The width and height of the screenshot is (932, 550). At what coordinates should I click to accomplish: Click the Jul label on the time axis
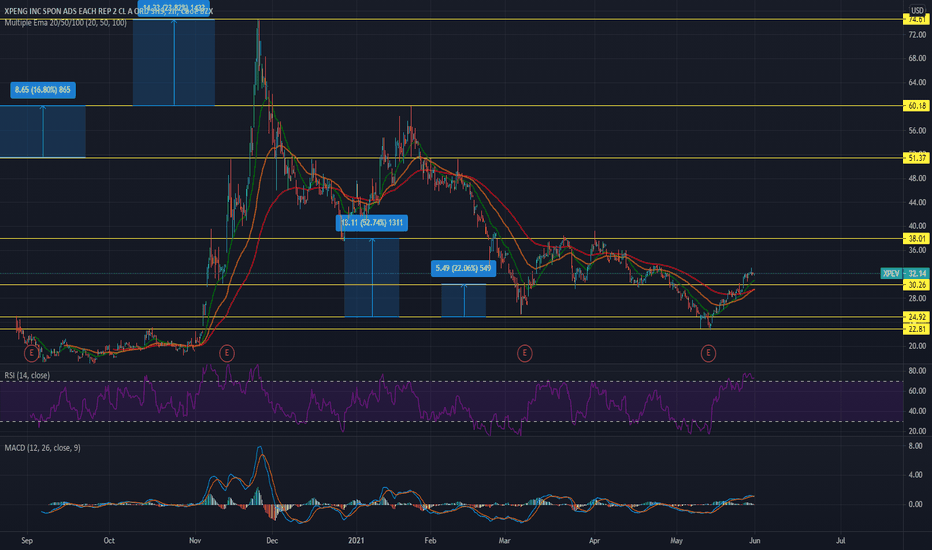(x=840, y=540)
